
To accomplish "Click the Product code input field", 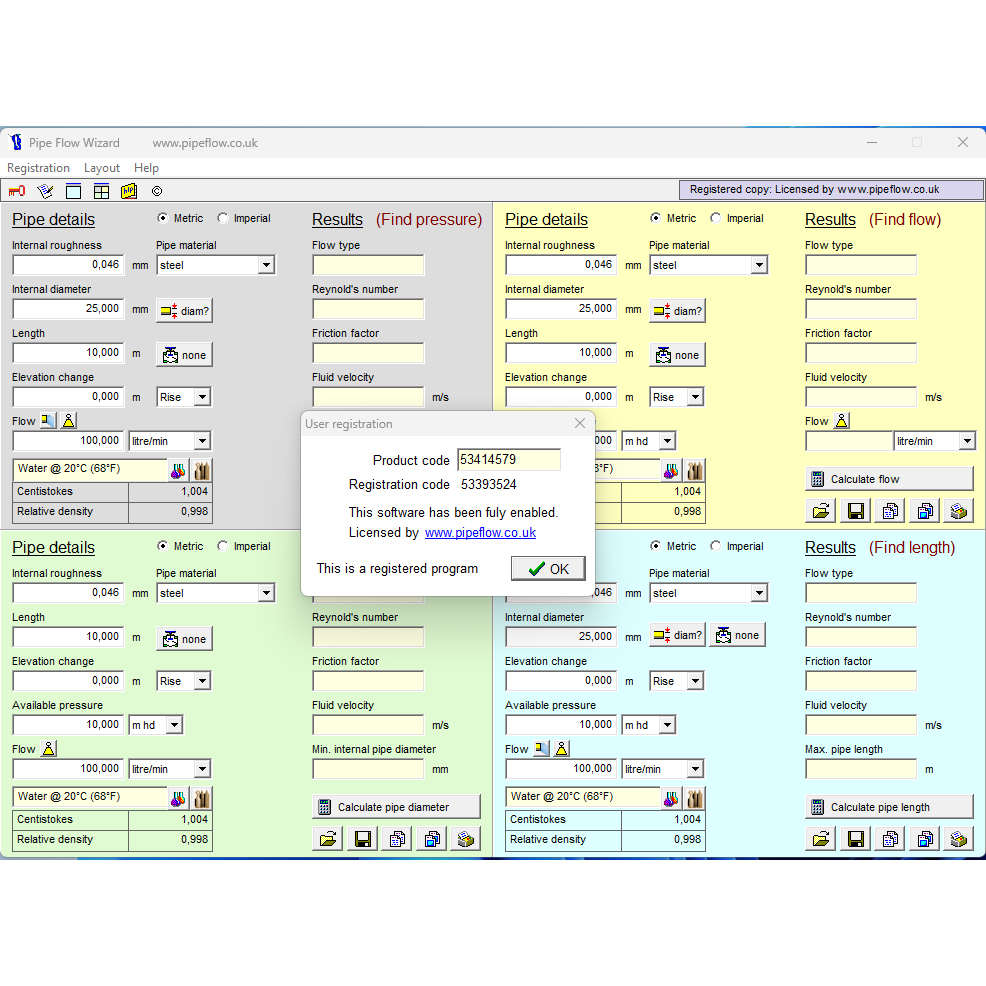I will tap(508, 460).
